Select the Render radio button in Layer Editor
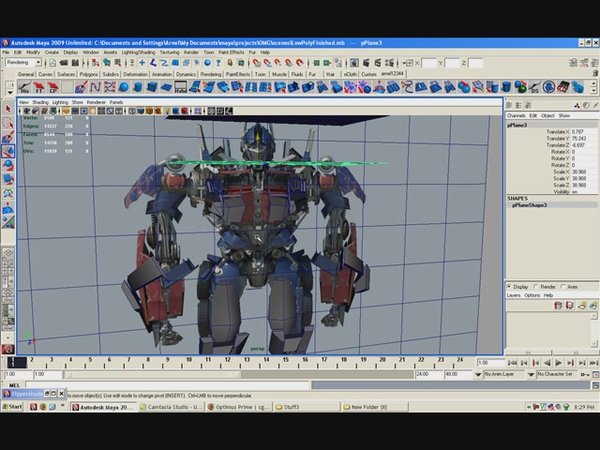This screenshot has height=450, width=600. pyautogui.click(x=538, y=287)
